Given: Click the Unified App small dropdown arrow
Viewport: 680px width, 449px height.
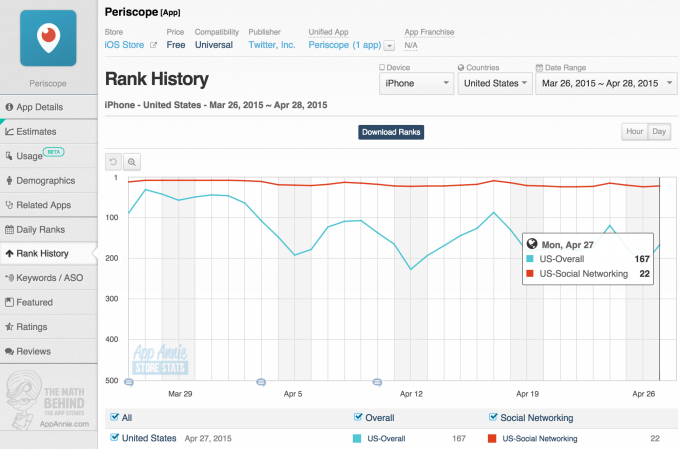Looking at the screenshot, I should click(x=388, y=46).
